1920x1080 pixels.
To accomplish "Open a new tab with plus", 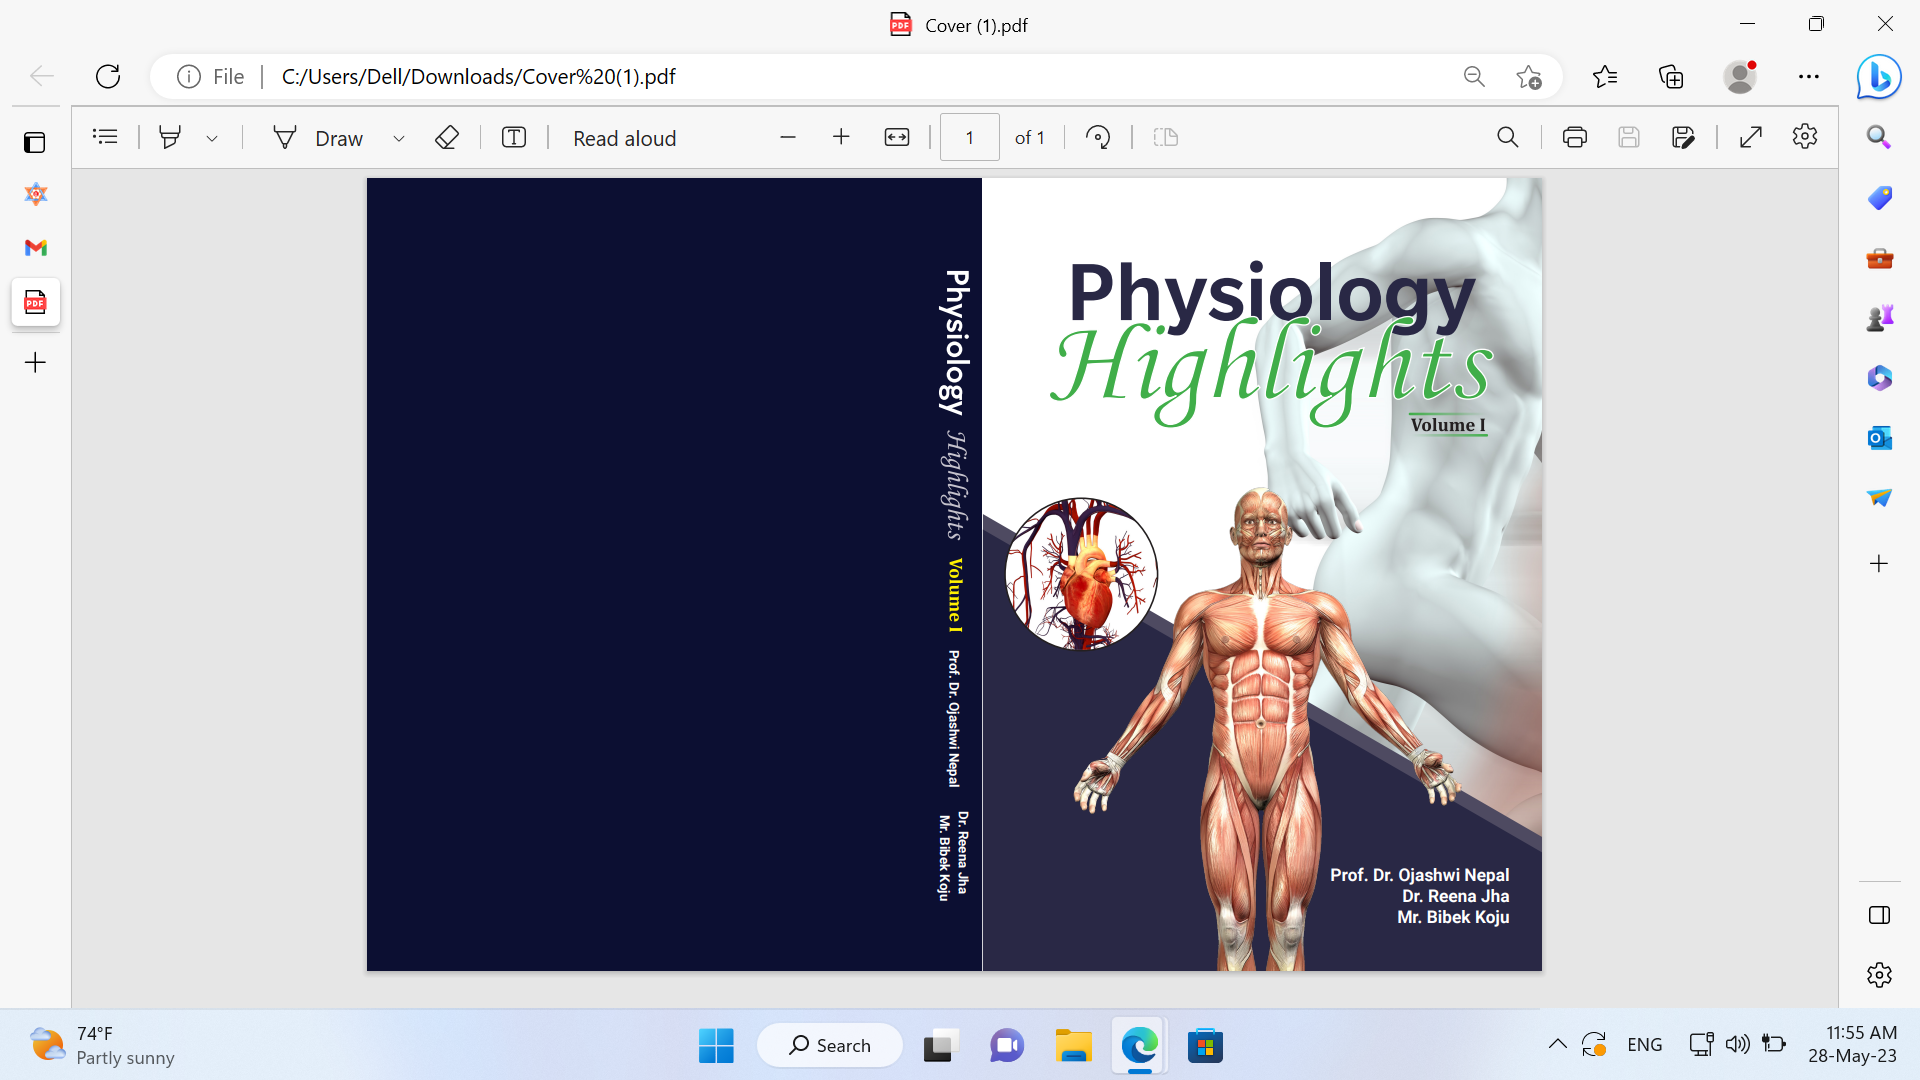I will (35, 362).
